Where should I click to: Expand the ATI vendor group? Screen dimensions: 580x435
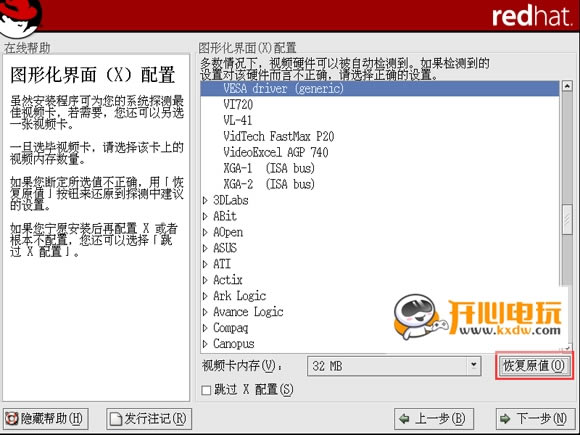(x=205, y=264)
